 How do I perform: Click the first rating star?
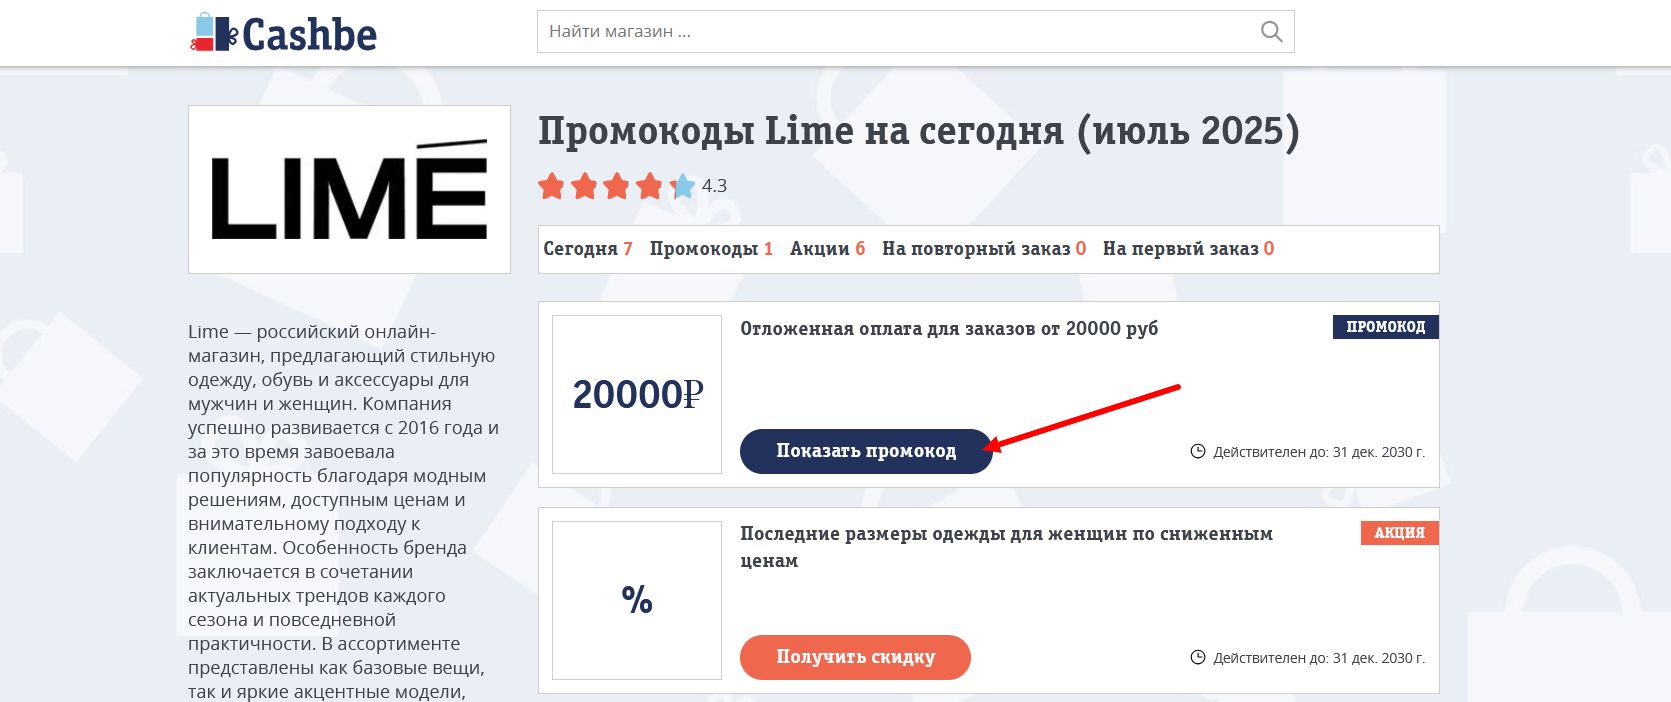(552, 186)
